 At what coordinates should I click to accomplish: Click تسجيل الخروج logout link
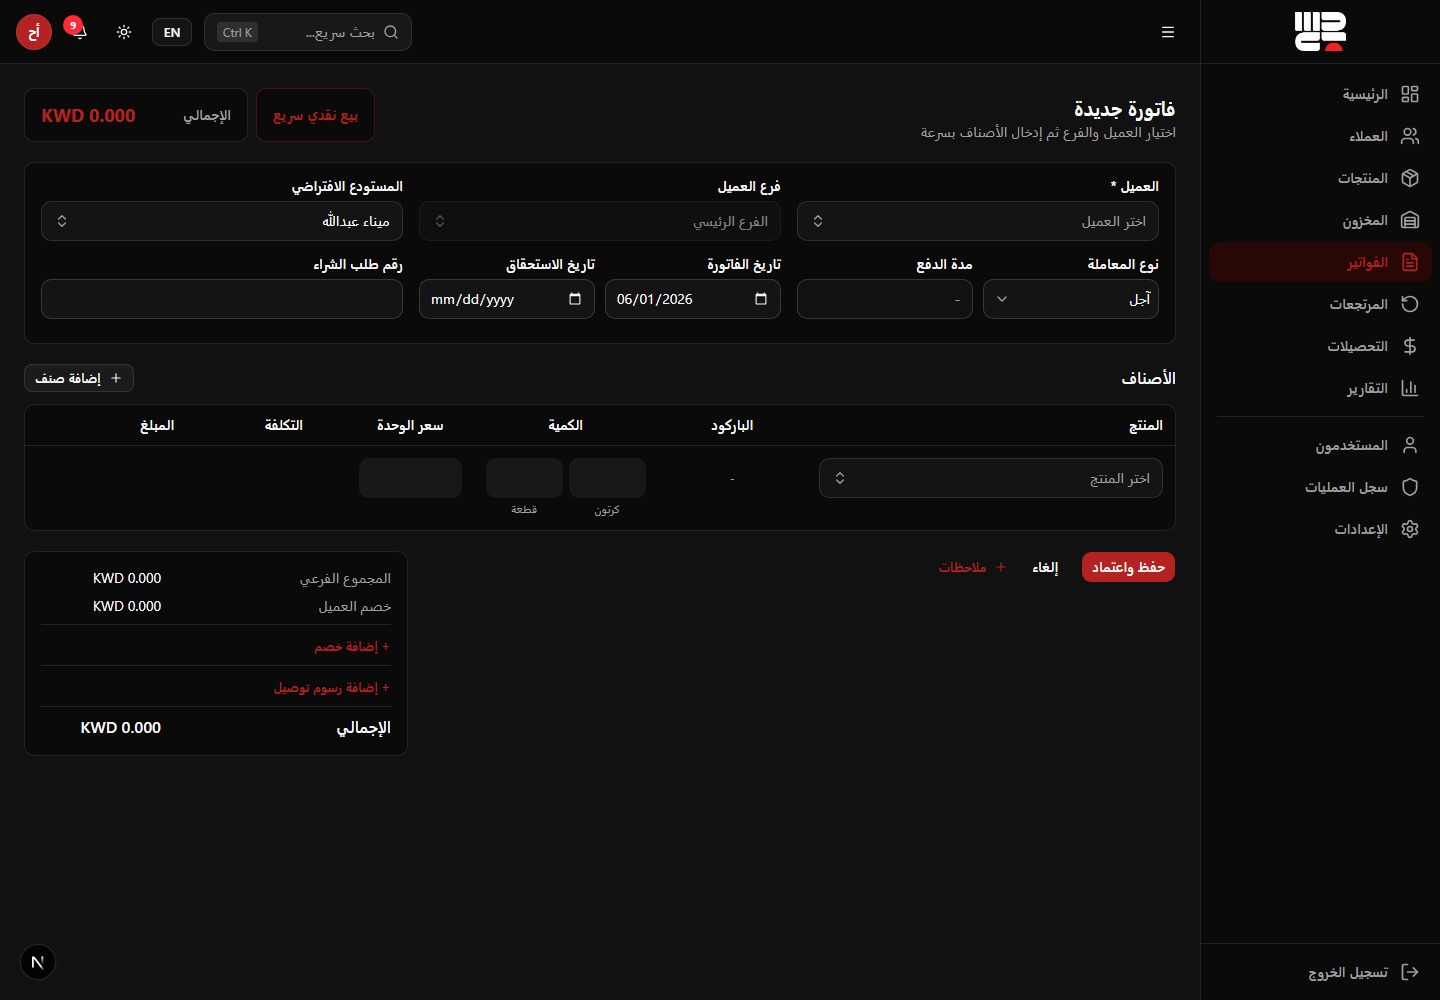tap(1320, 972)
